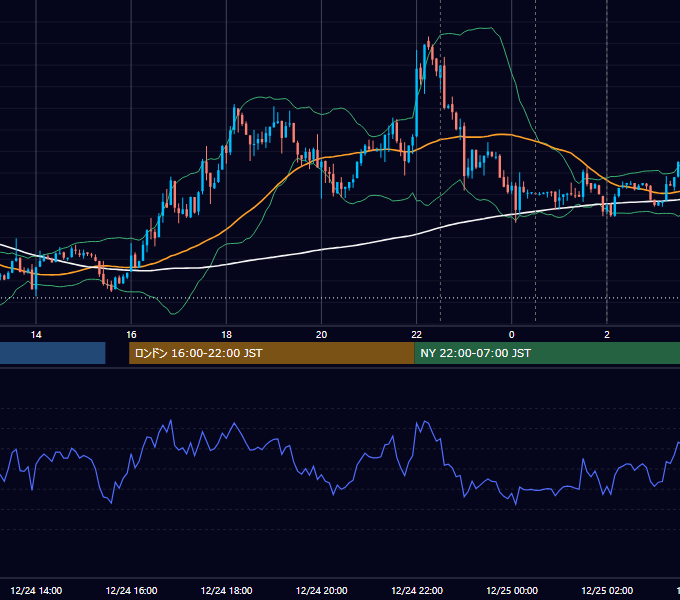Click the 12/24 16:00 date label
This screenshot has width=680, height=600.
pos(131,591)
